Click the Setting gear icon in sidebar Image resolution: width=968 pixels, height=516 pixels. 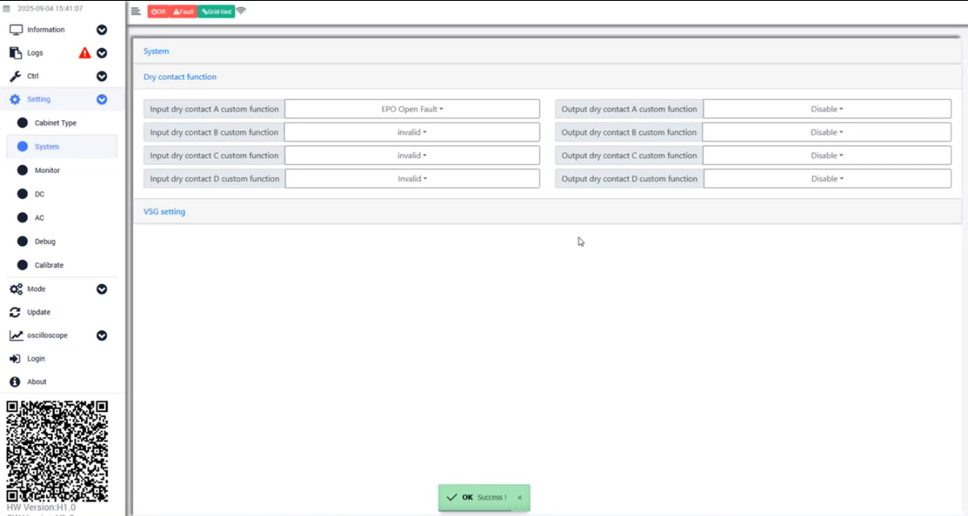pos(15,100)
